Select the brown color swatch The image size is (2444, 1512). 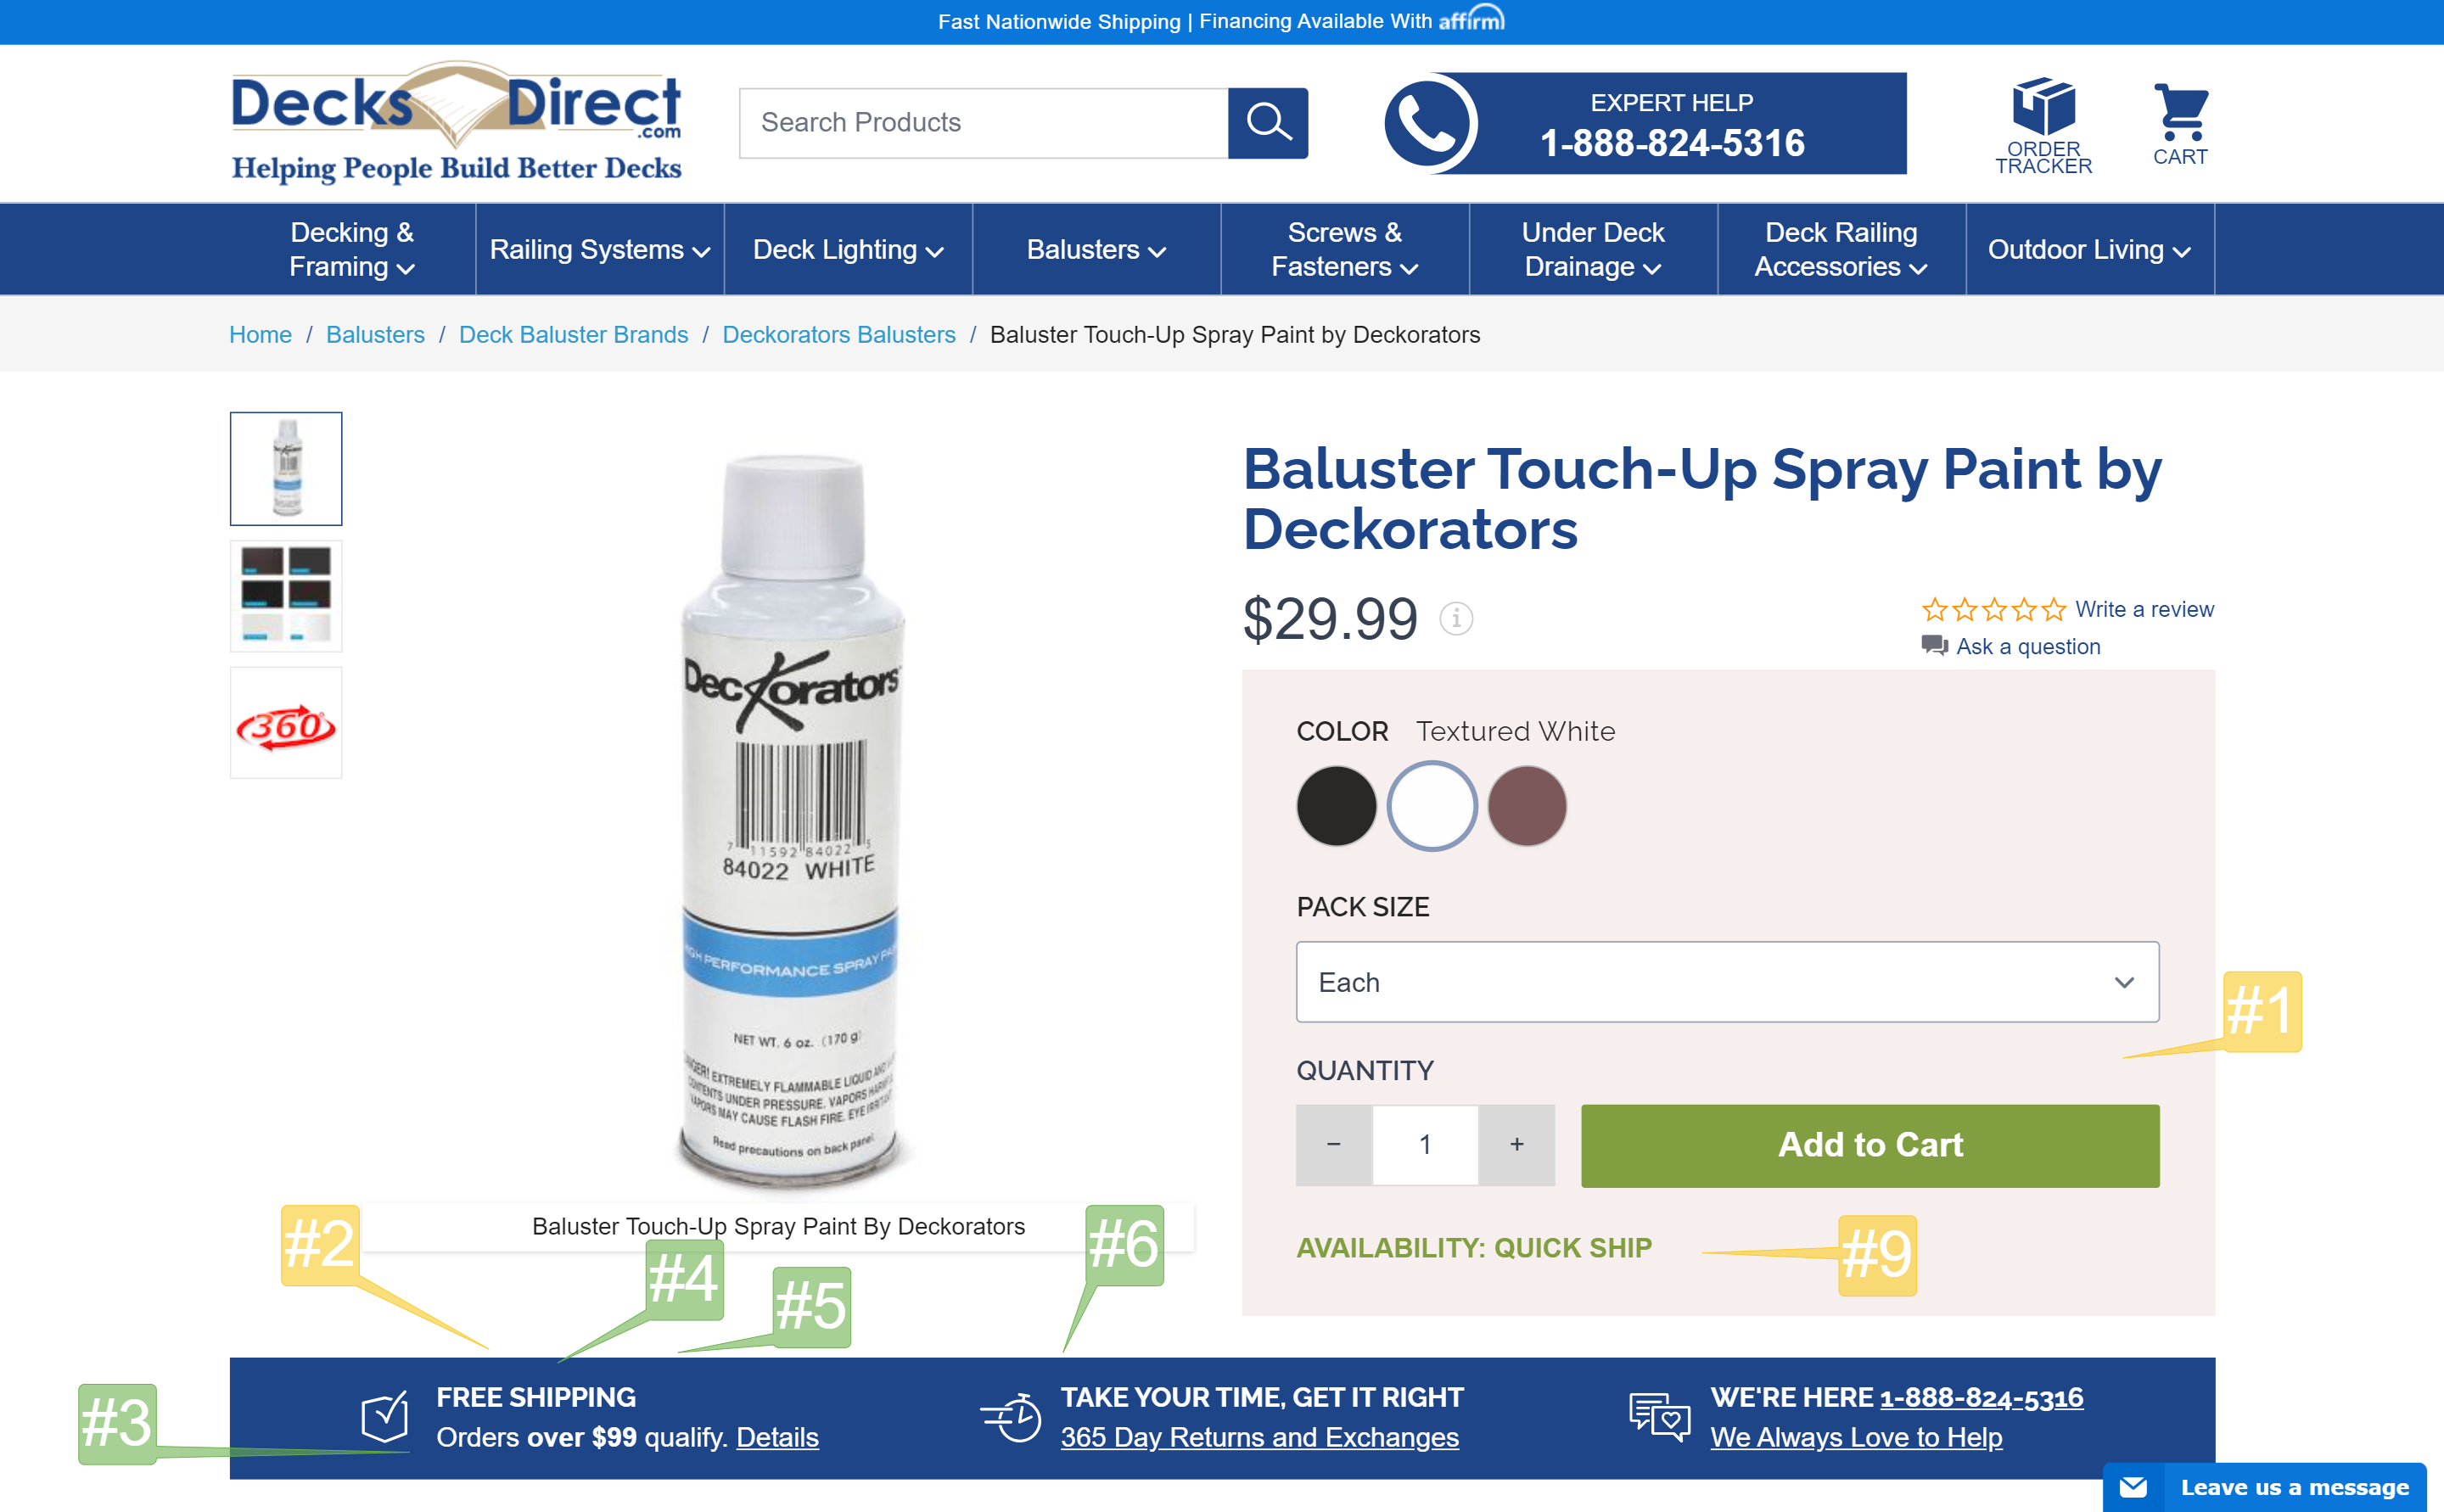(x=1526, y=806)
